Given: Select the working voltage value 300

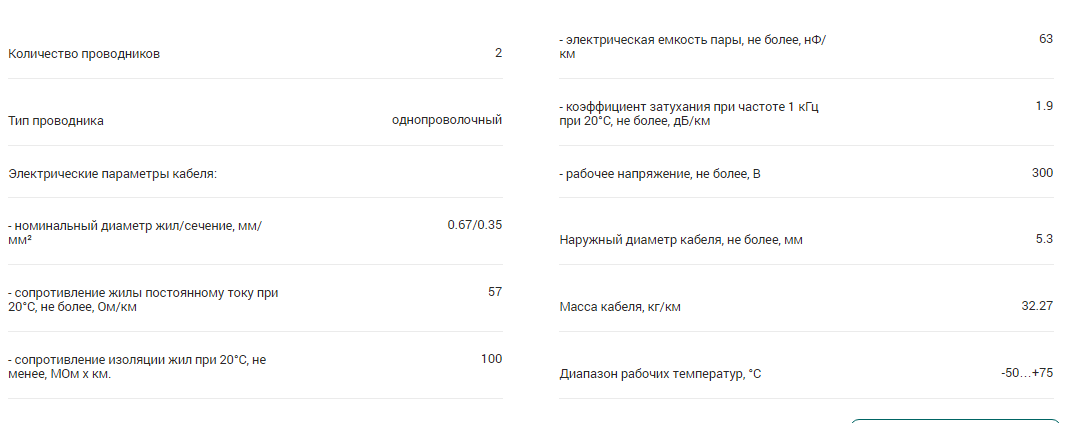Looking at the screenshot, I should point(1043,173).
